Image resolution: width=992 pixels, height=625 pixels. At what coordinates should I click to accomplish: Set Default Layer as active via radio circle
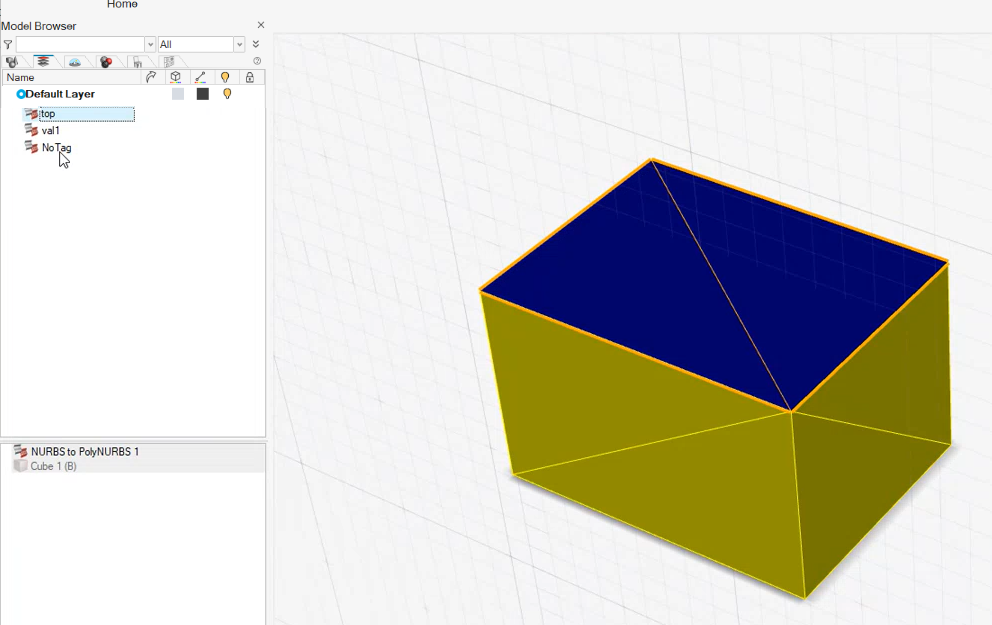point(21,94)
